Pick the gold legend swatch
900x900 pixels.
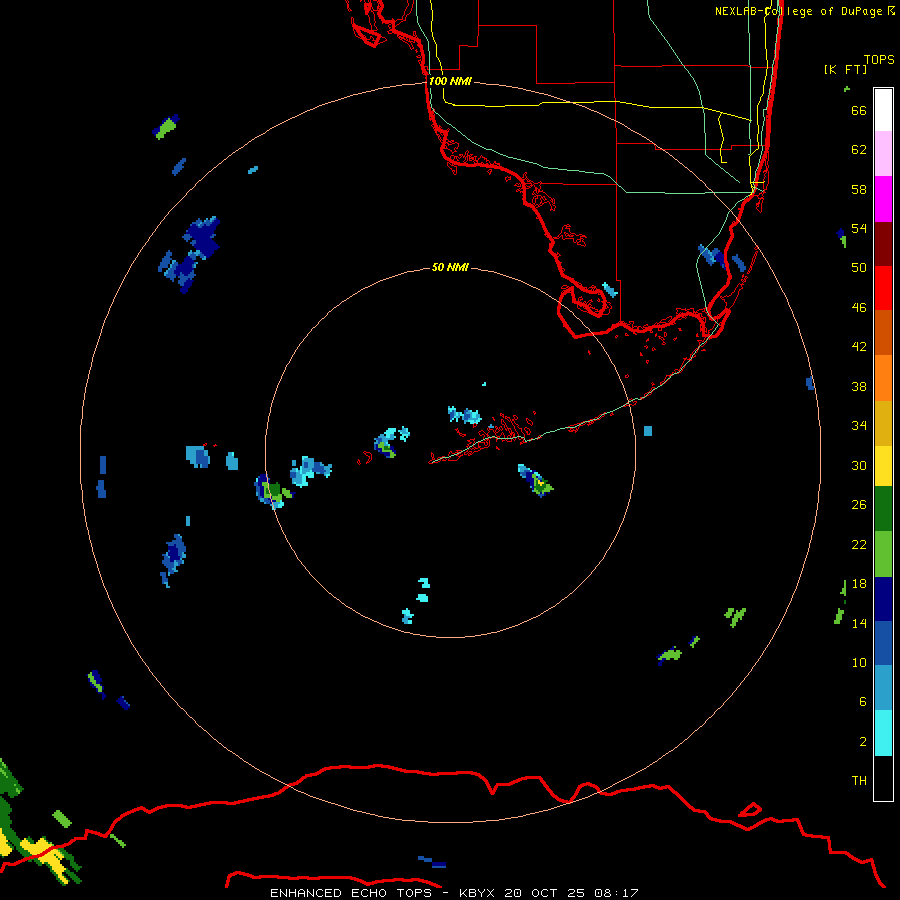[883, 423]
